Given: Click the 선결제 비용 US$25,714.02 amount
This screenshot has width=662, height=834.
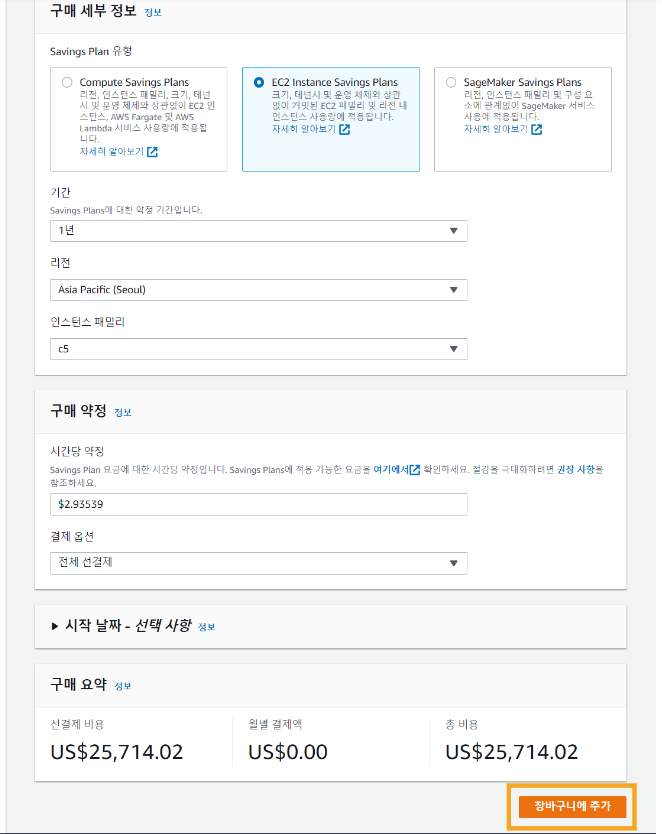Looking at the screenshot, I should 117,752.
